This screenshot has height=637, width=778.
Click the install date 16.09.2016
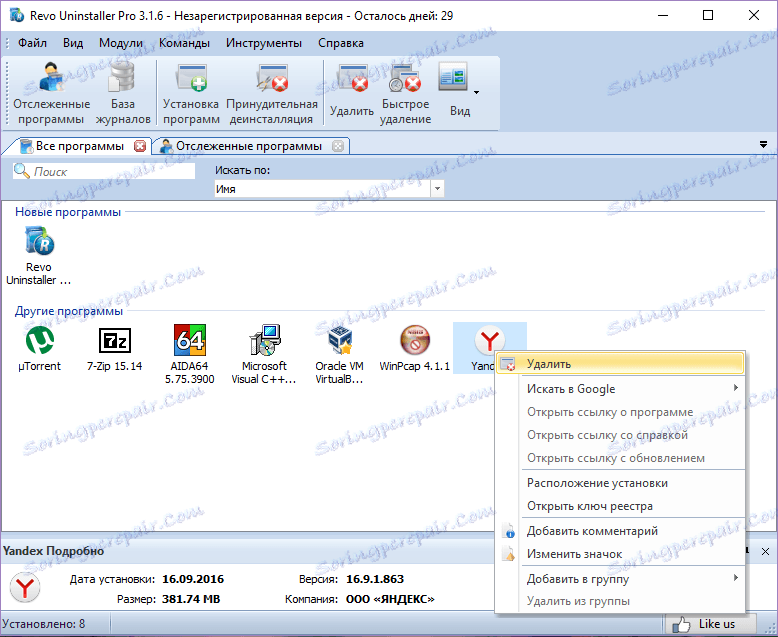[x=193, y=579]
